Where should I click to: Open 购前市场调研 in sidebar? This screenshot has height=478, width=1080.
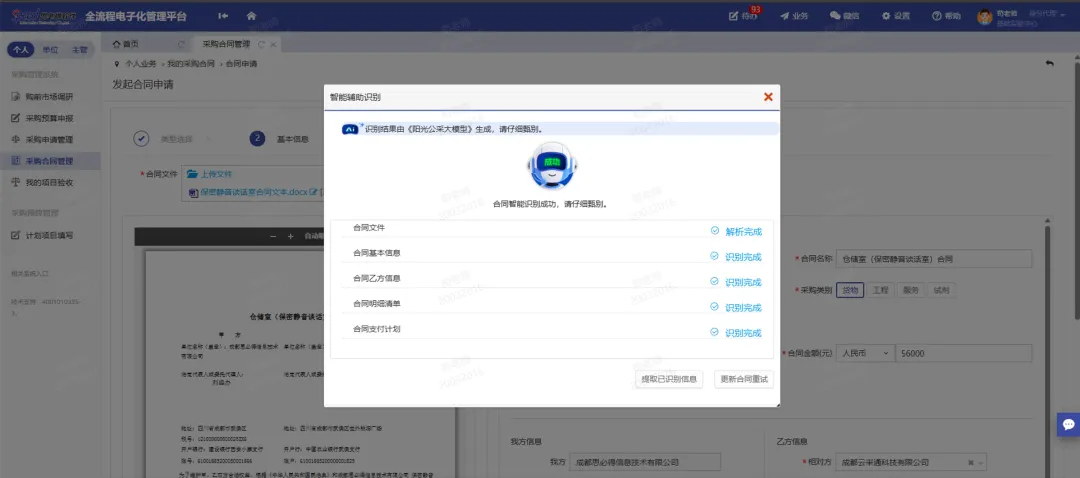pos(50,96)
